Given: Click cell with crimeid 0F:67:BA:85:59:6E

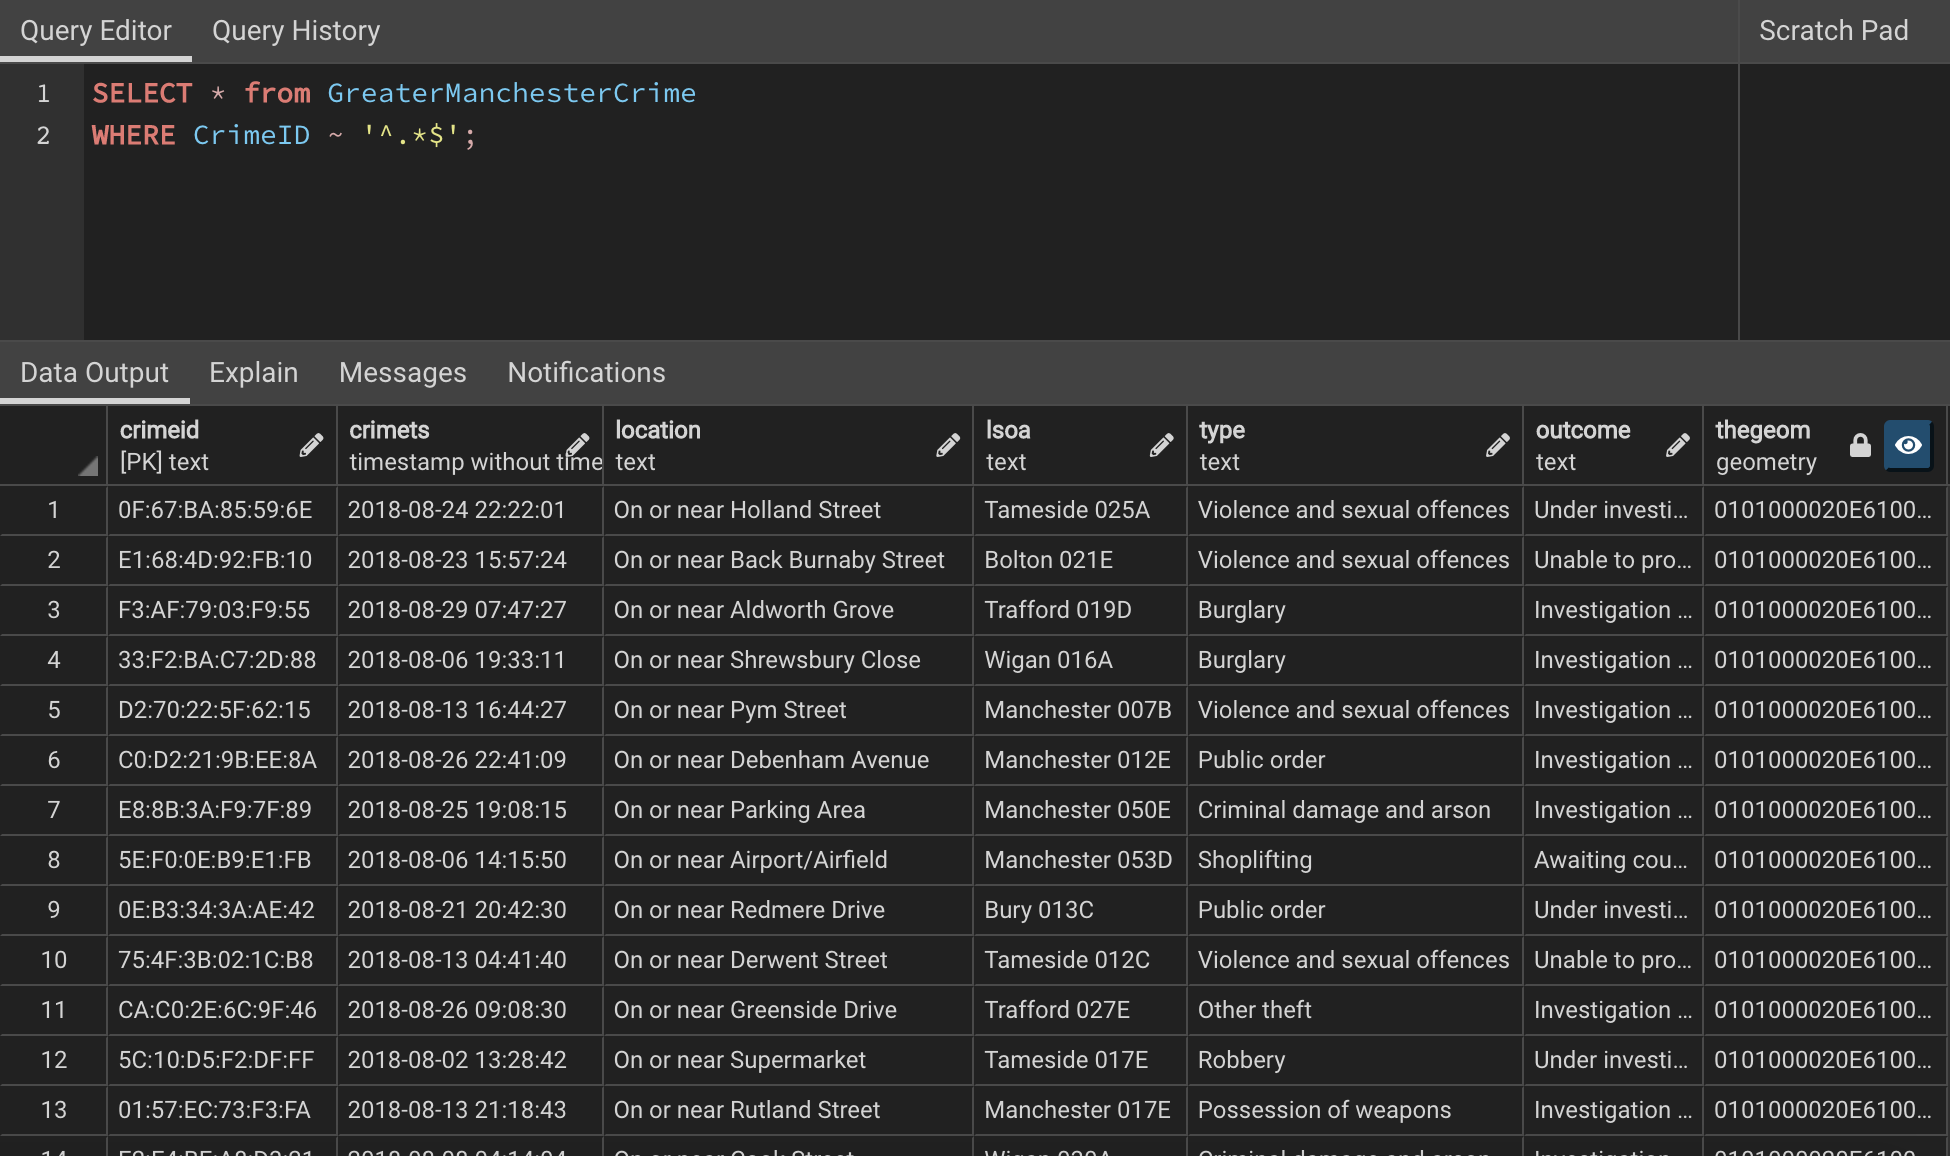Looking at the screenshot, I should tap(215, 510).
